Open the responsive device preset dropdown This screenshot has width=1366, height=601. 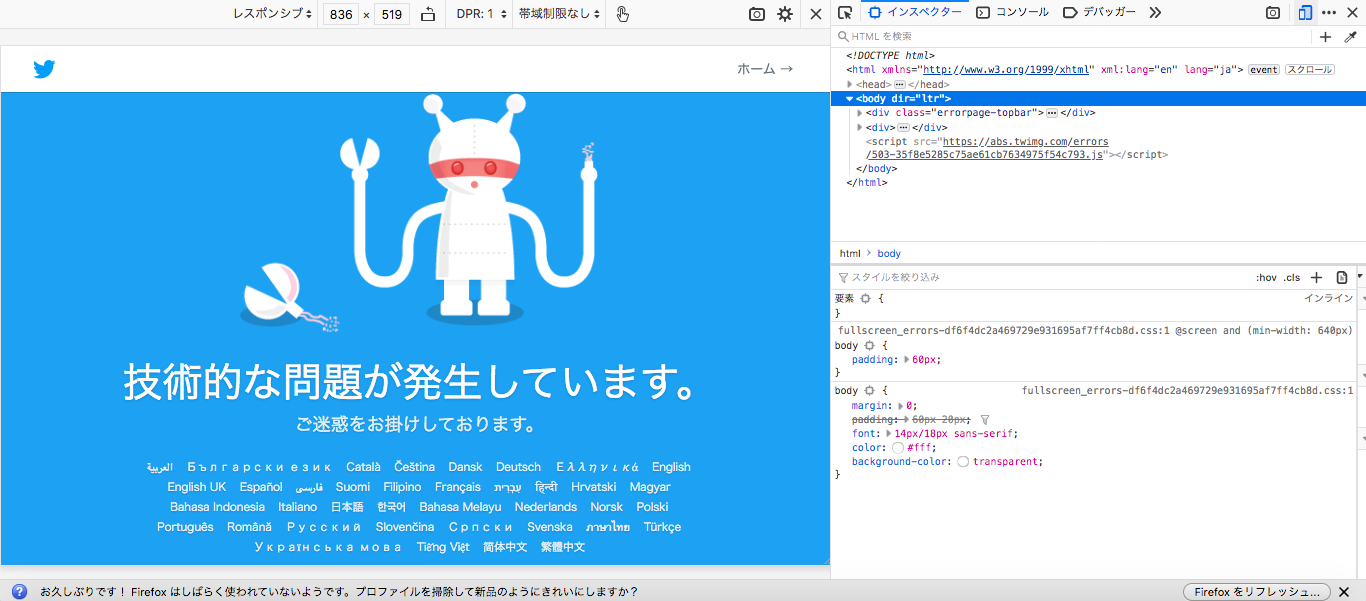[x=273, y=14]
